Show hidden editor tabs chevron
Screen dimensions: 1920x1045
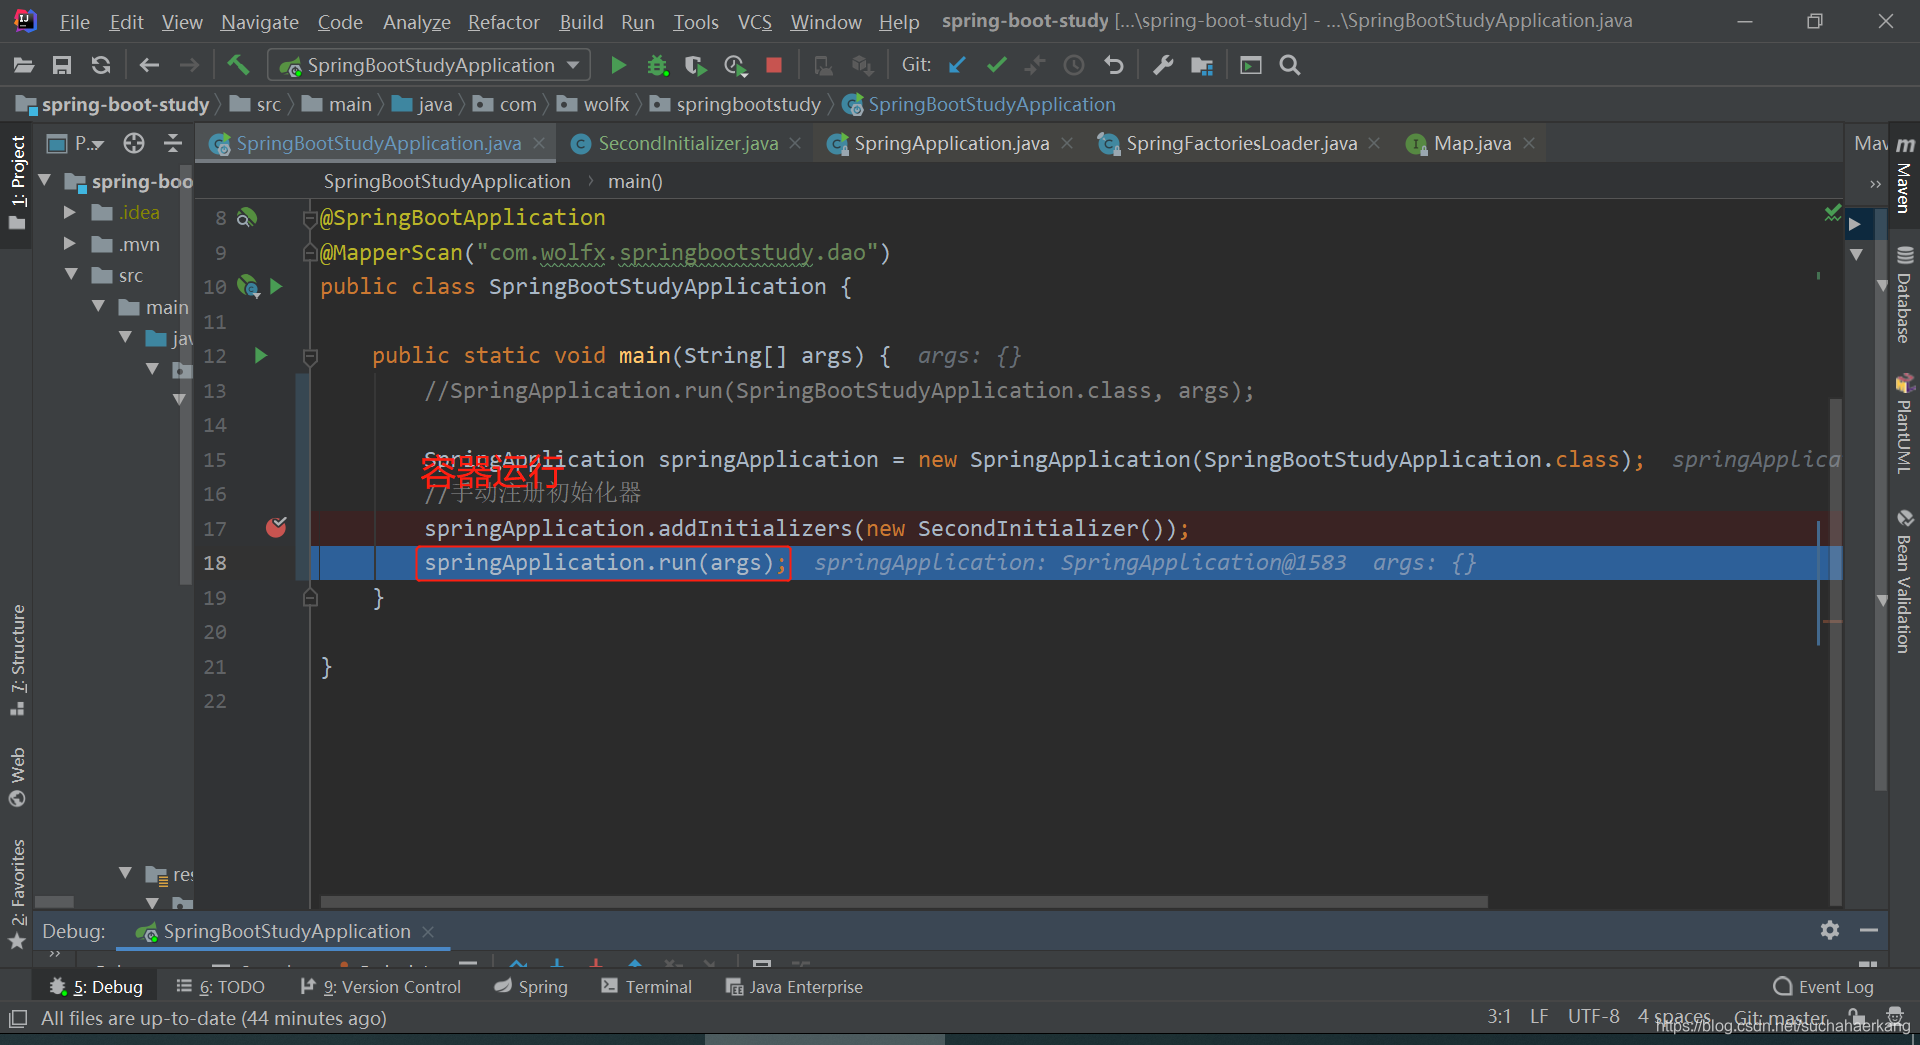click(x=1874, y=184)
